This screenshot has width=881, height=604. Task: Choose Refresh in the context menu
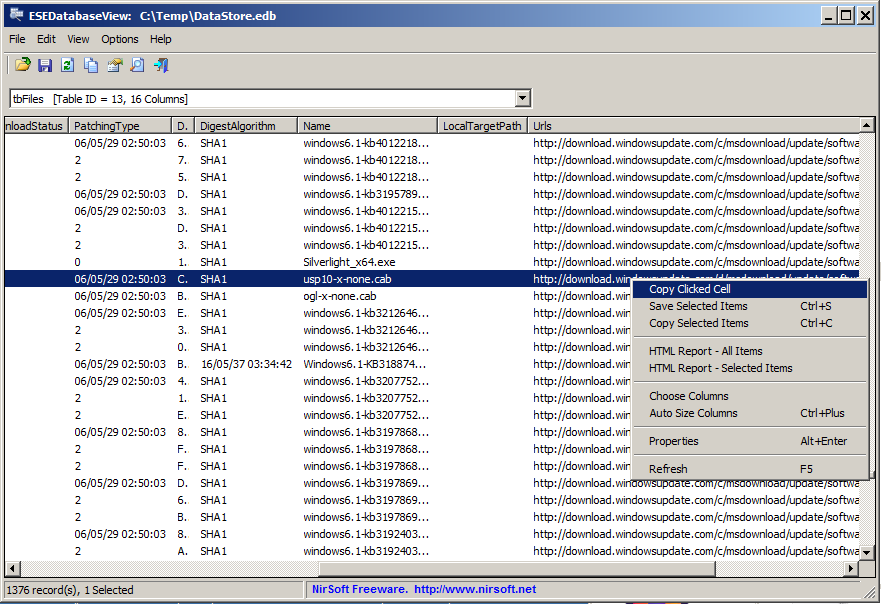750,469
